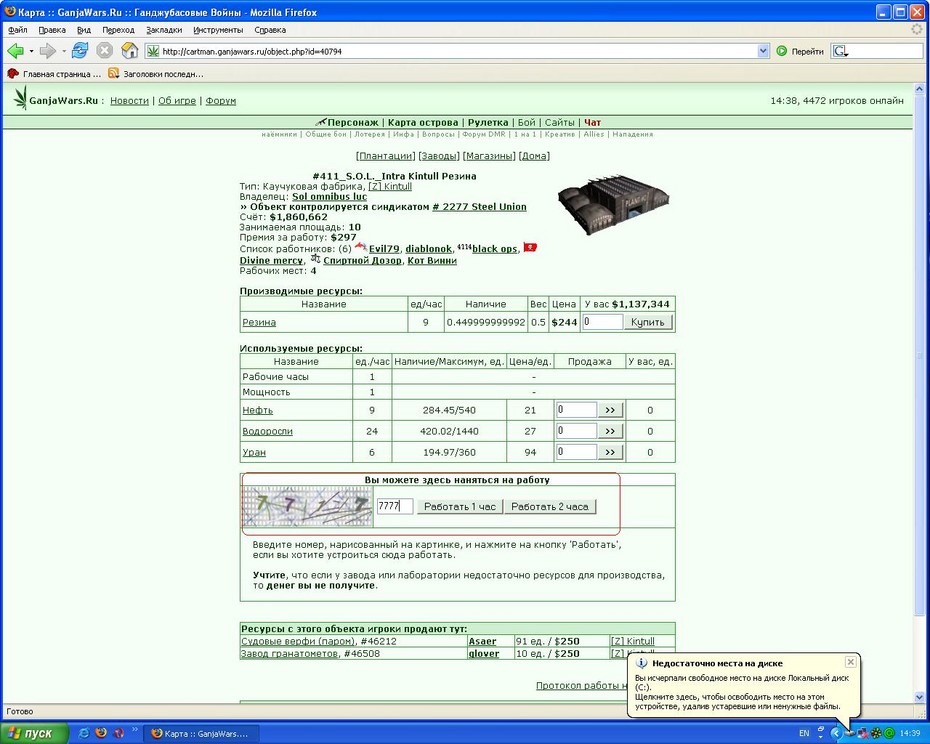
Task: Click the leaf favicon in address bar
Action: click(153, 52)
